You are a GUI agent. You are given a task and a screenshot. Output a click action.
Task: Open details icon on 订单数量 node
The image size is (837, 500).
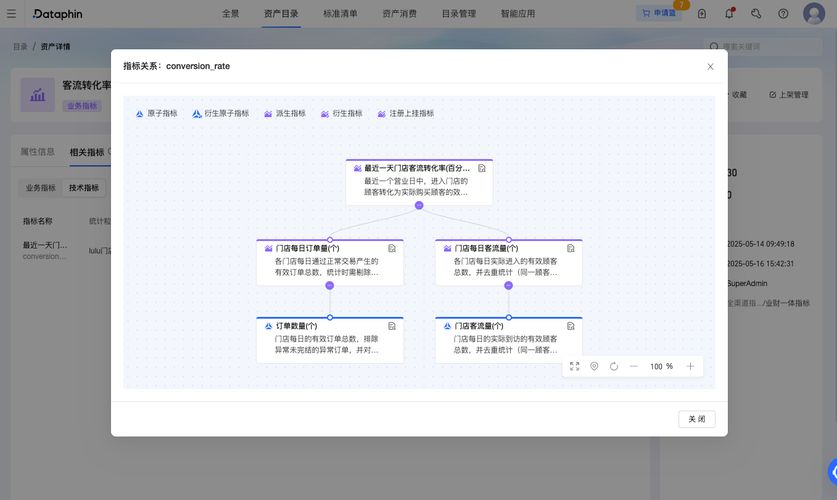392,326
